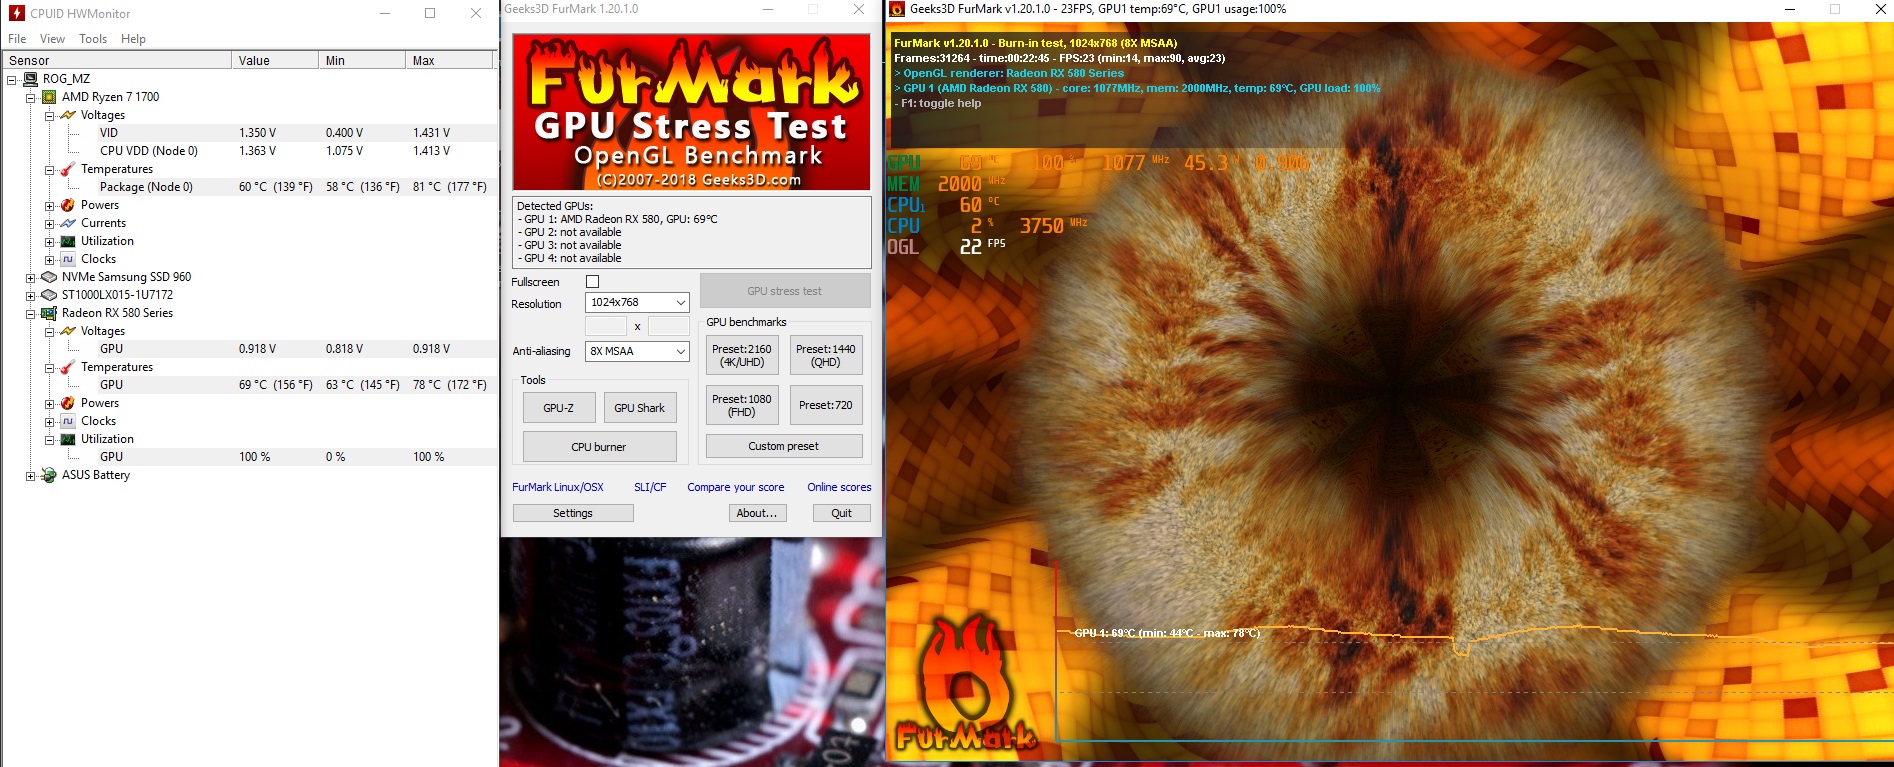Open the SLI/CF link
Viewport: 1894px width, 767px height.
coord(650,487)
